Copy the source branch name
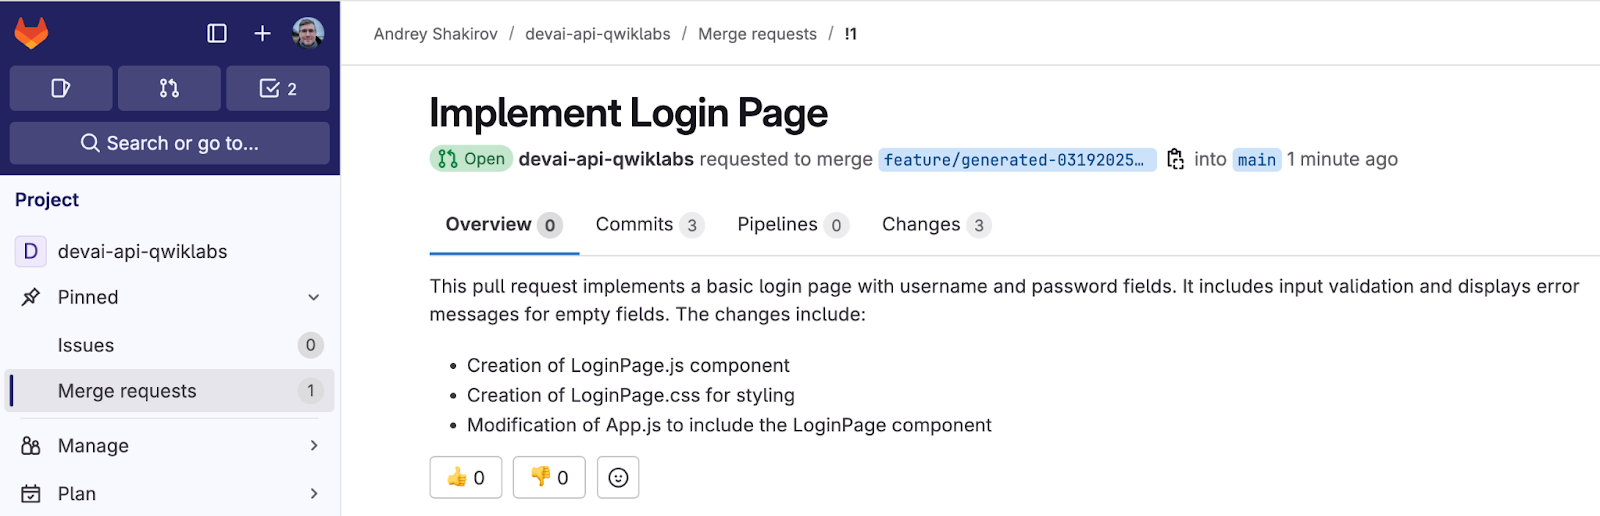 (x=1175, y=159)
